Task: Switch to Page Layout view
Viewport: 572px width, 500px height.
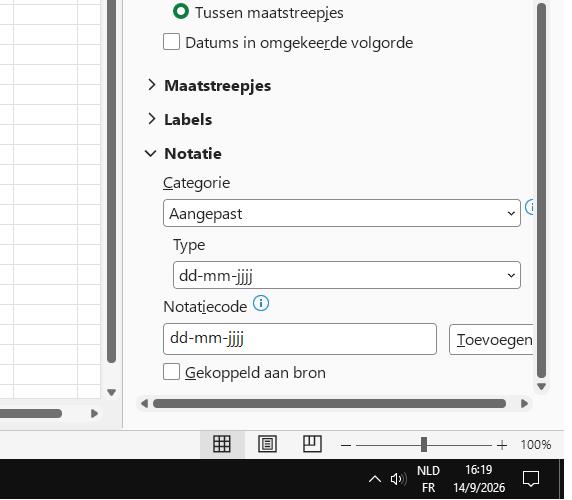Action: tap(267, 444)
